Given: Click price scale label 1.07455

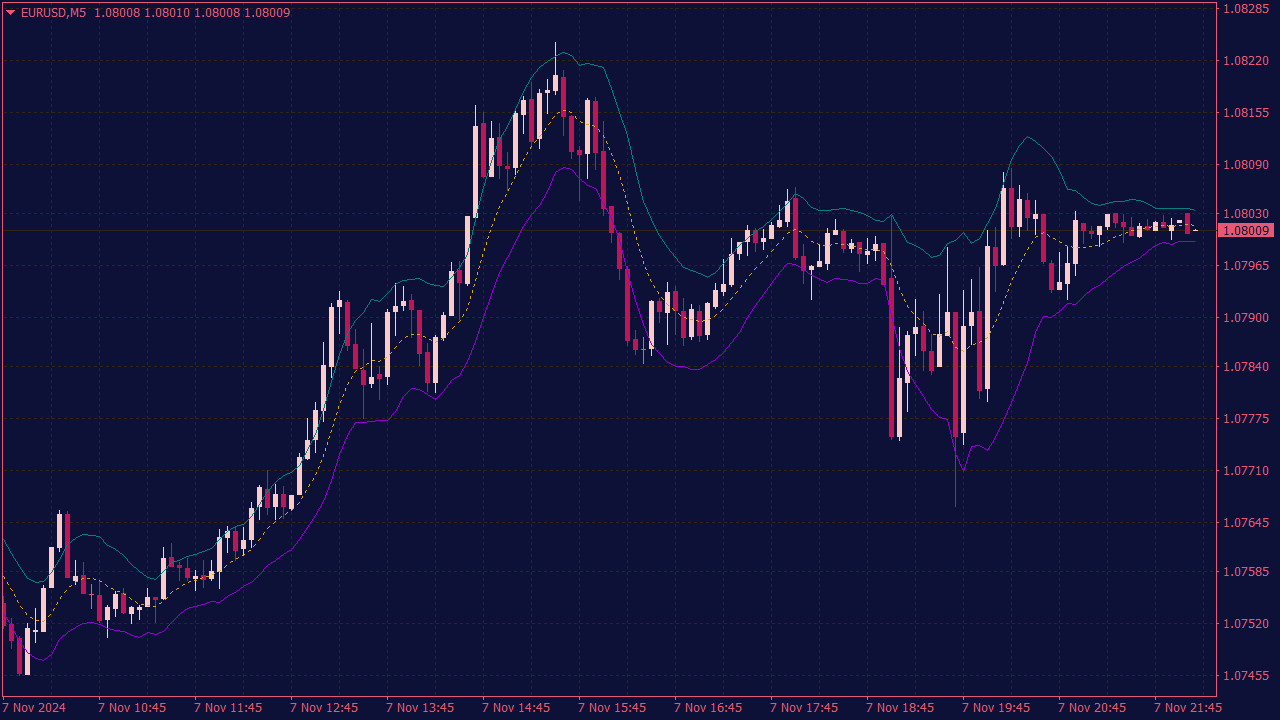Looking at the screenshot, I should 1246,676.
